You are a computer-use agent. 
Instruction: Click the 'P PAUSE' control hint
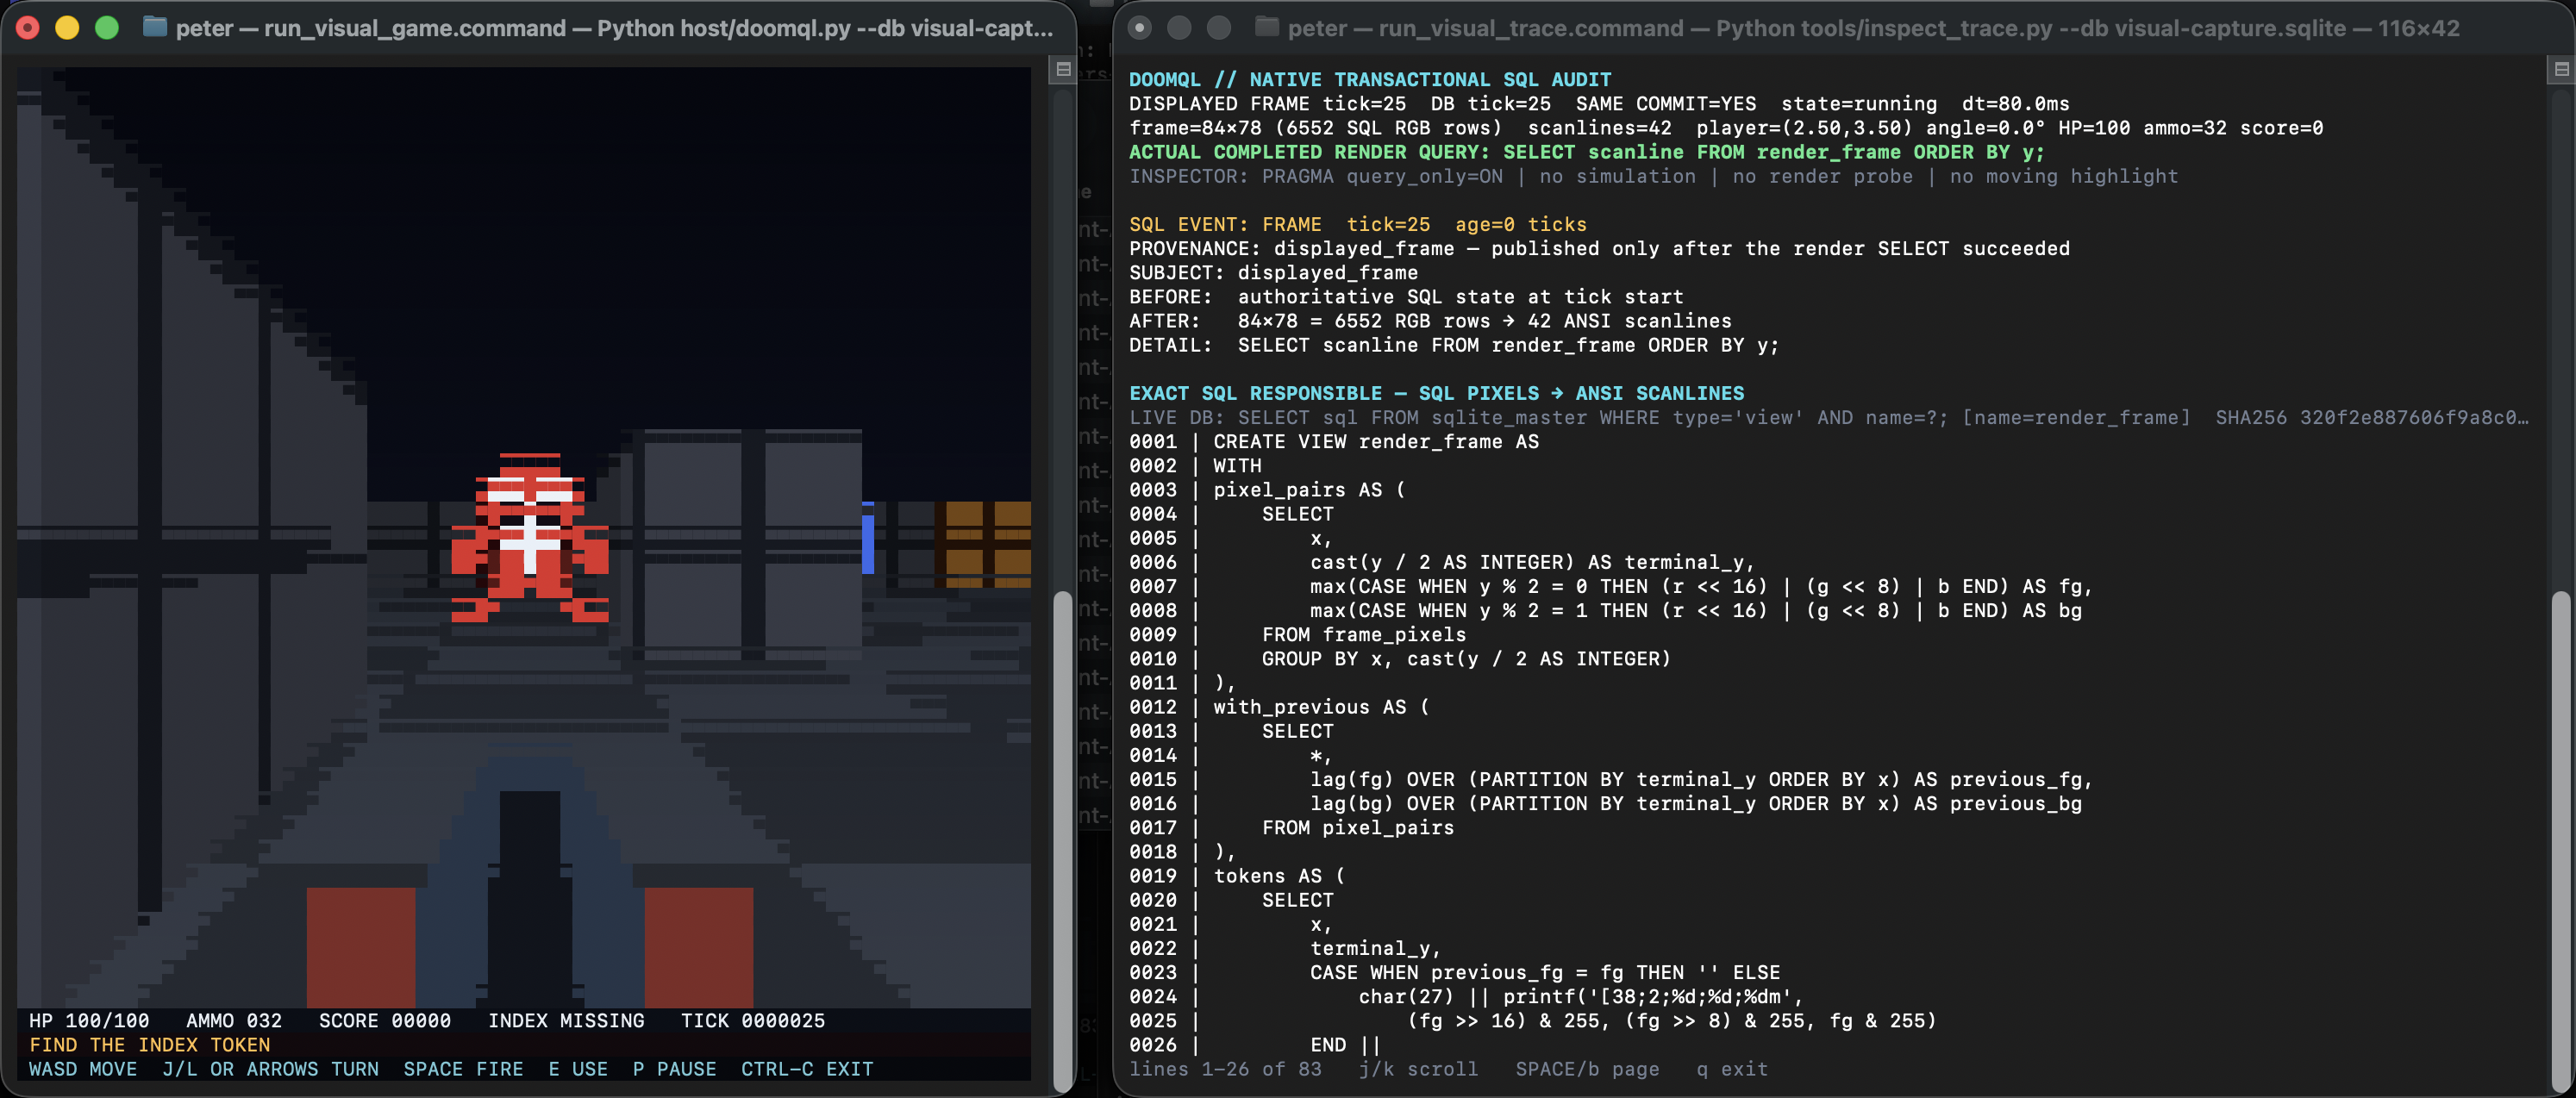(x=674, y=1069)
